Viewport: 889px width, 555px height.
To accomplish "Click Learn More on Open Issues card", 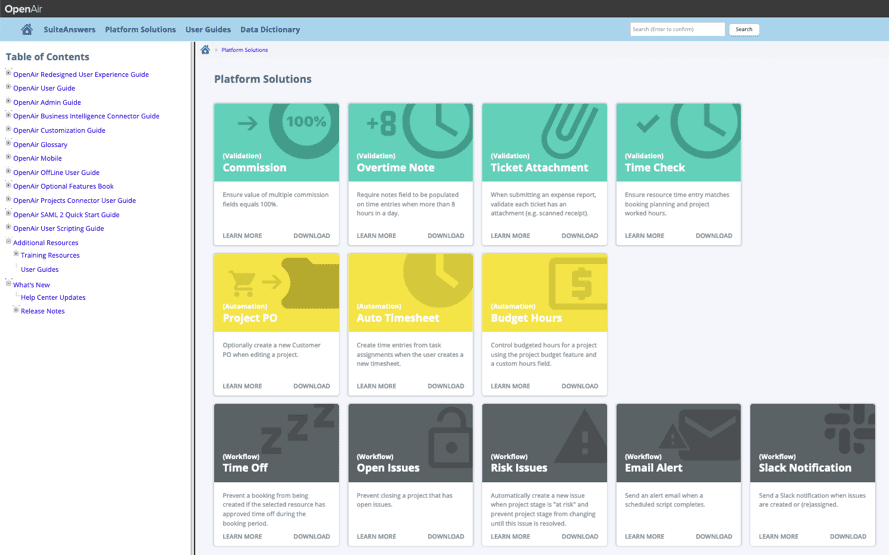I will coord(376,536).
